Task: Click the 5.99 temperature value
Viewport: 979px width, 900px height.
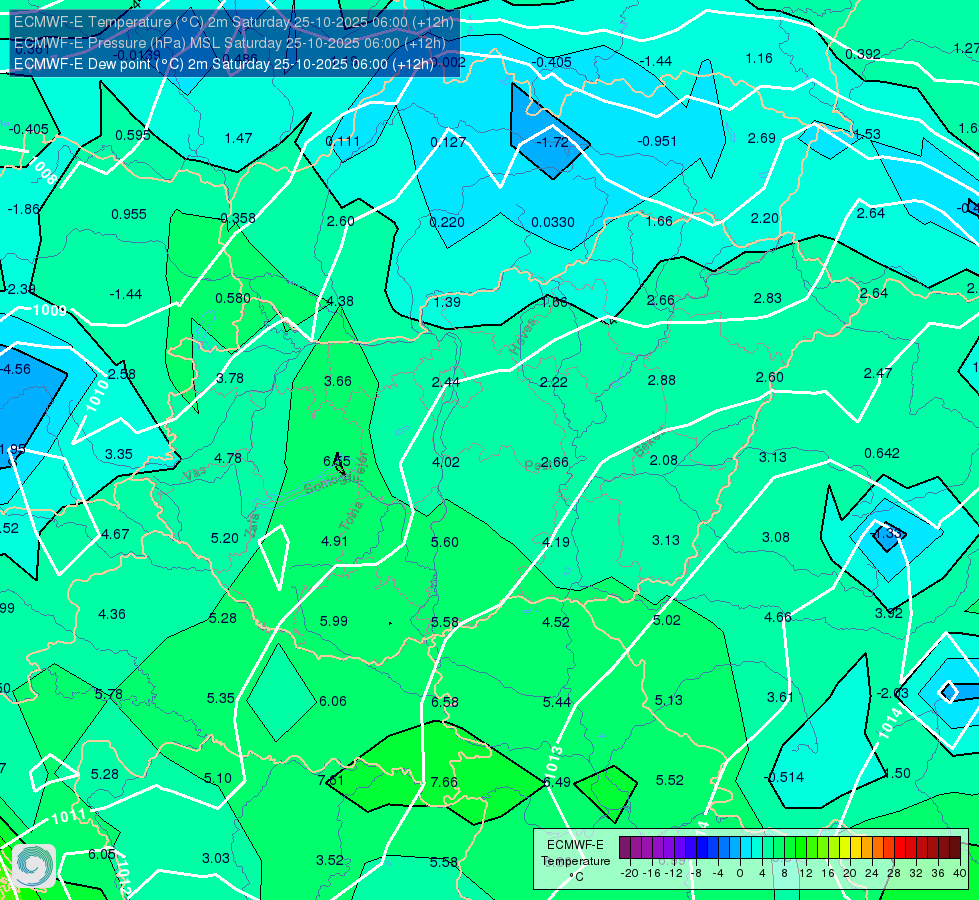Action: [x=333, y=621]
